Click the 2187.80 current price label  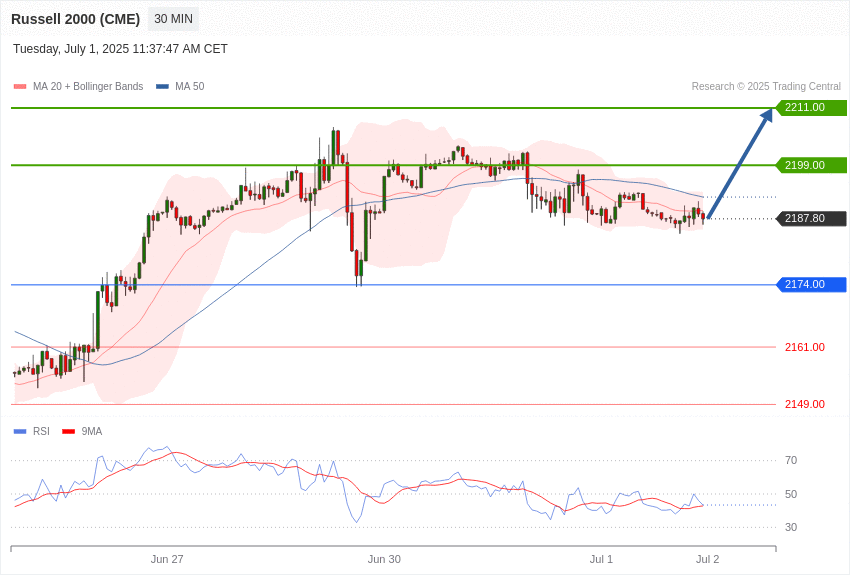tap(812, 218)
